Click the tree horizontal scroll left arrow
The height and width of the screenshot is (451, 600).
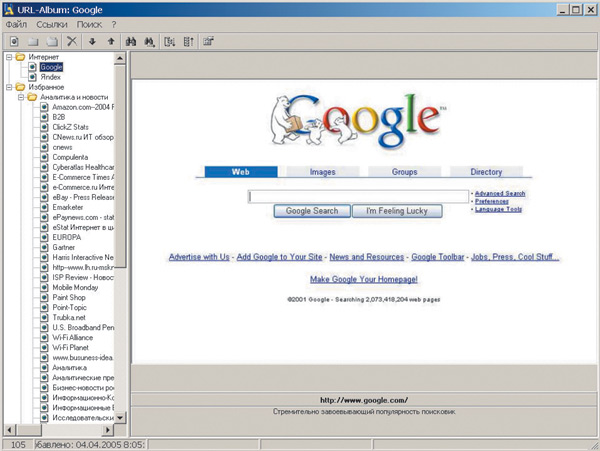(x=10, y=430)
